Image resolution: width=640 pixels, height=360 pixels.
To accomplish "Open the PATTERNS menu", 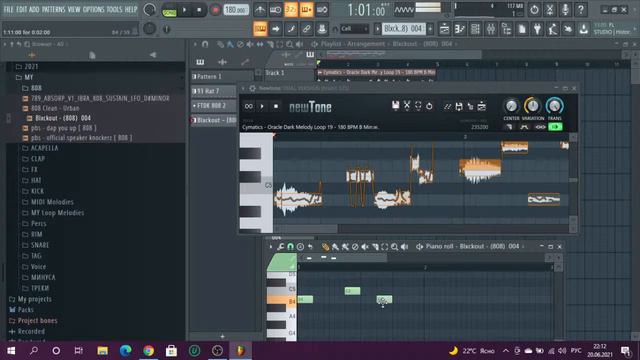I will point(53,9).
